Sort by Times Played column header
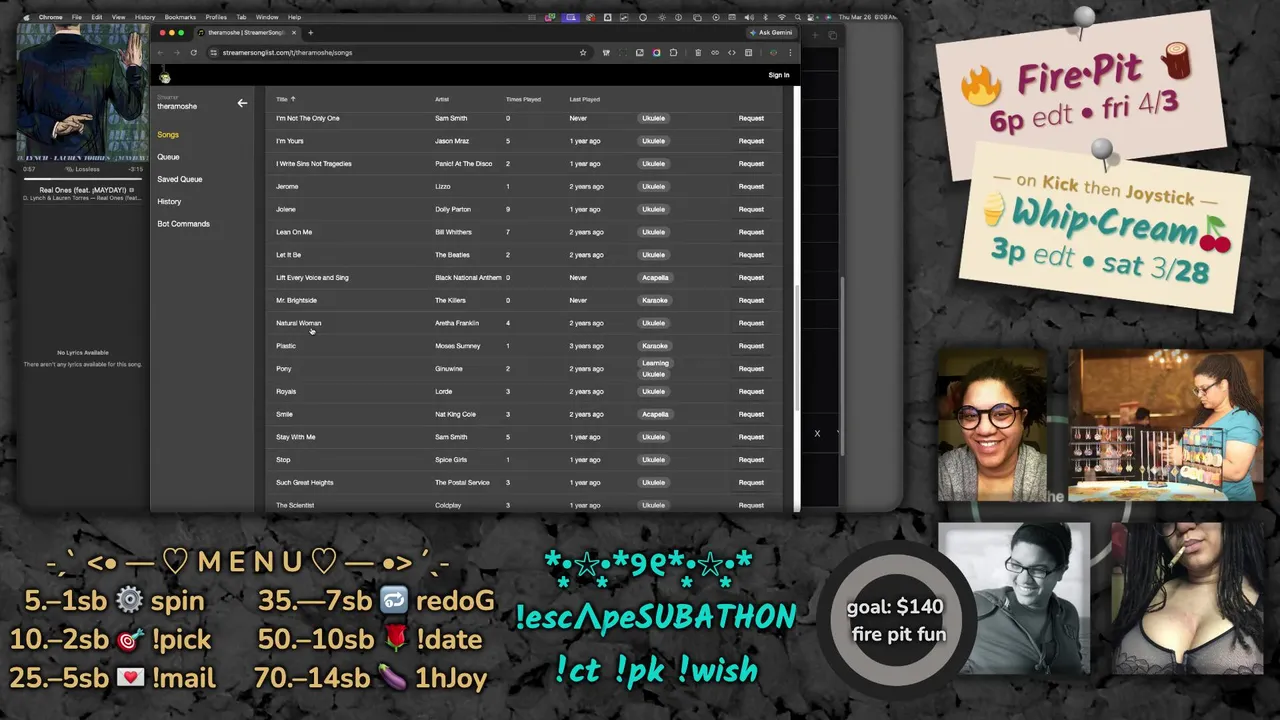Image resolution: width=1280 pixels, height=720 pixels. [x=523, y=99]
